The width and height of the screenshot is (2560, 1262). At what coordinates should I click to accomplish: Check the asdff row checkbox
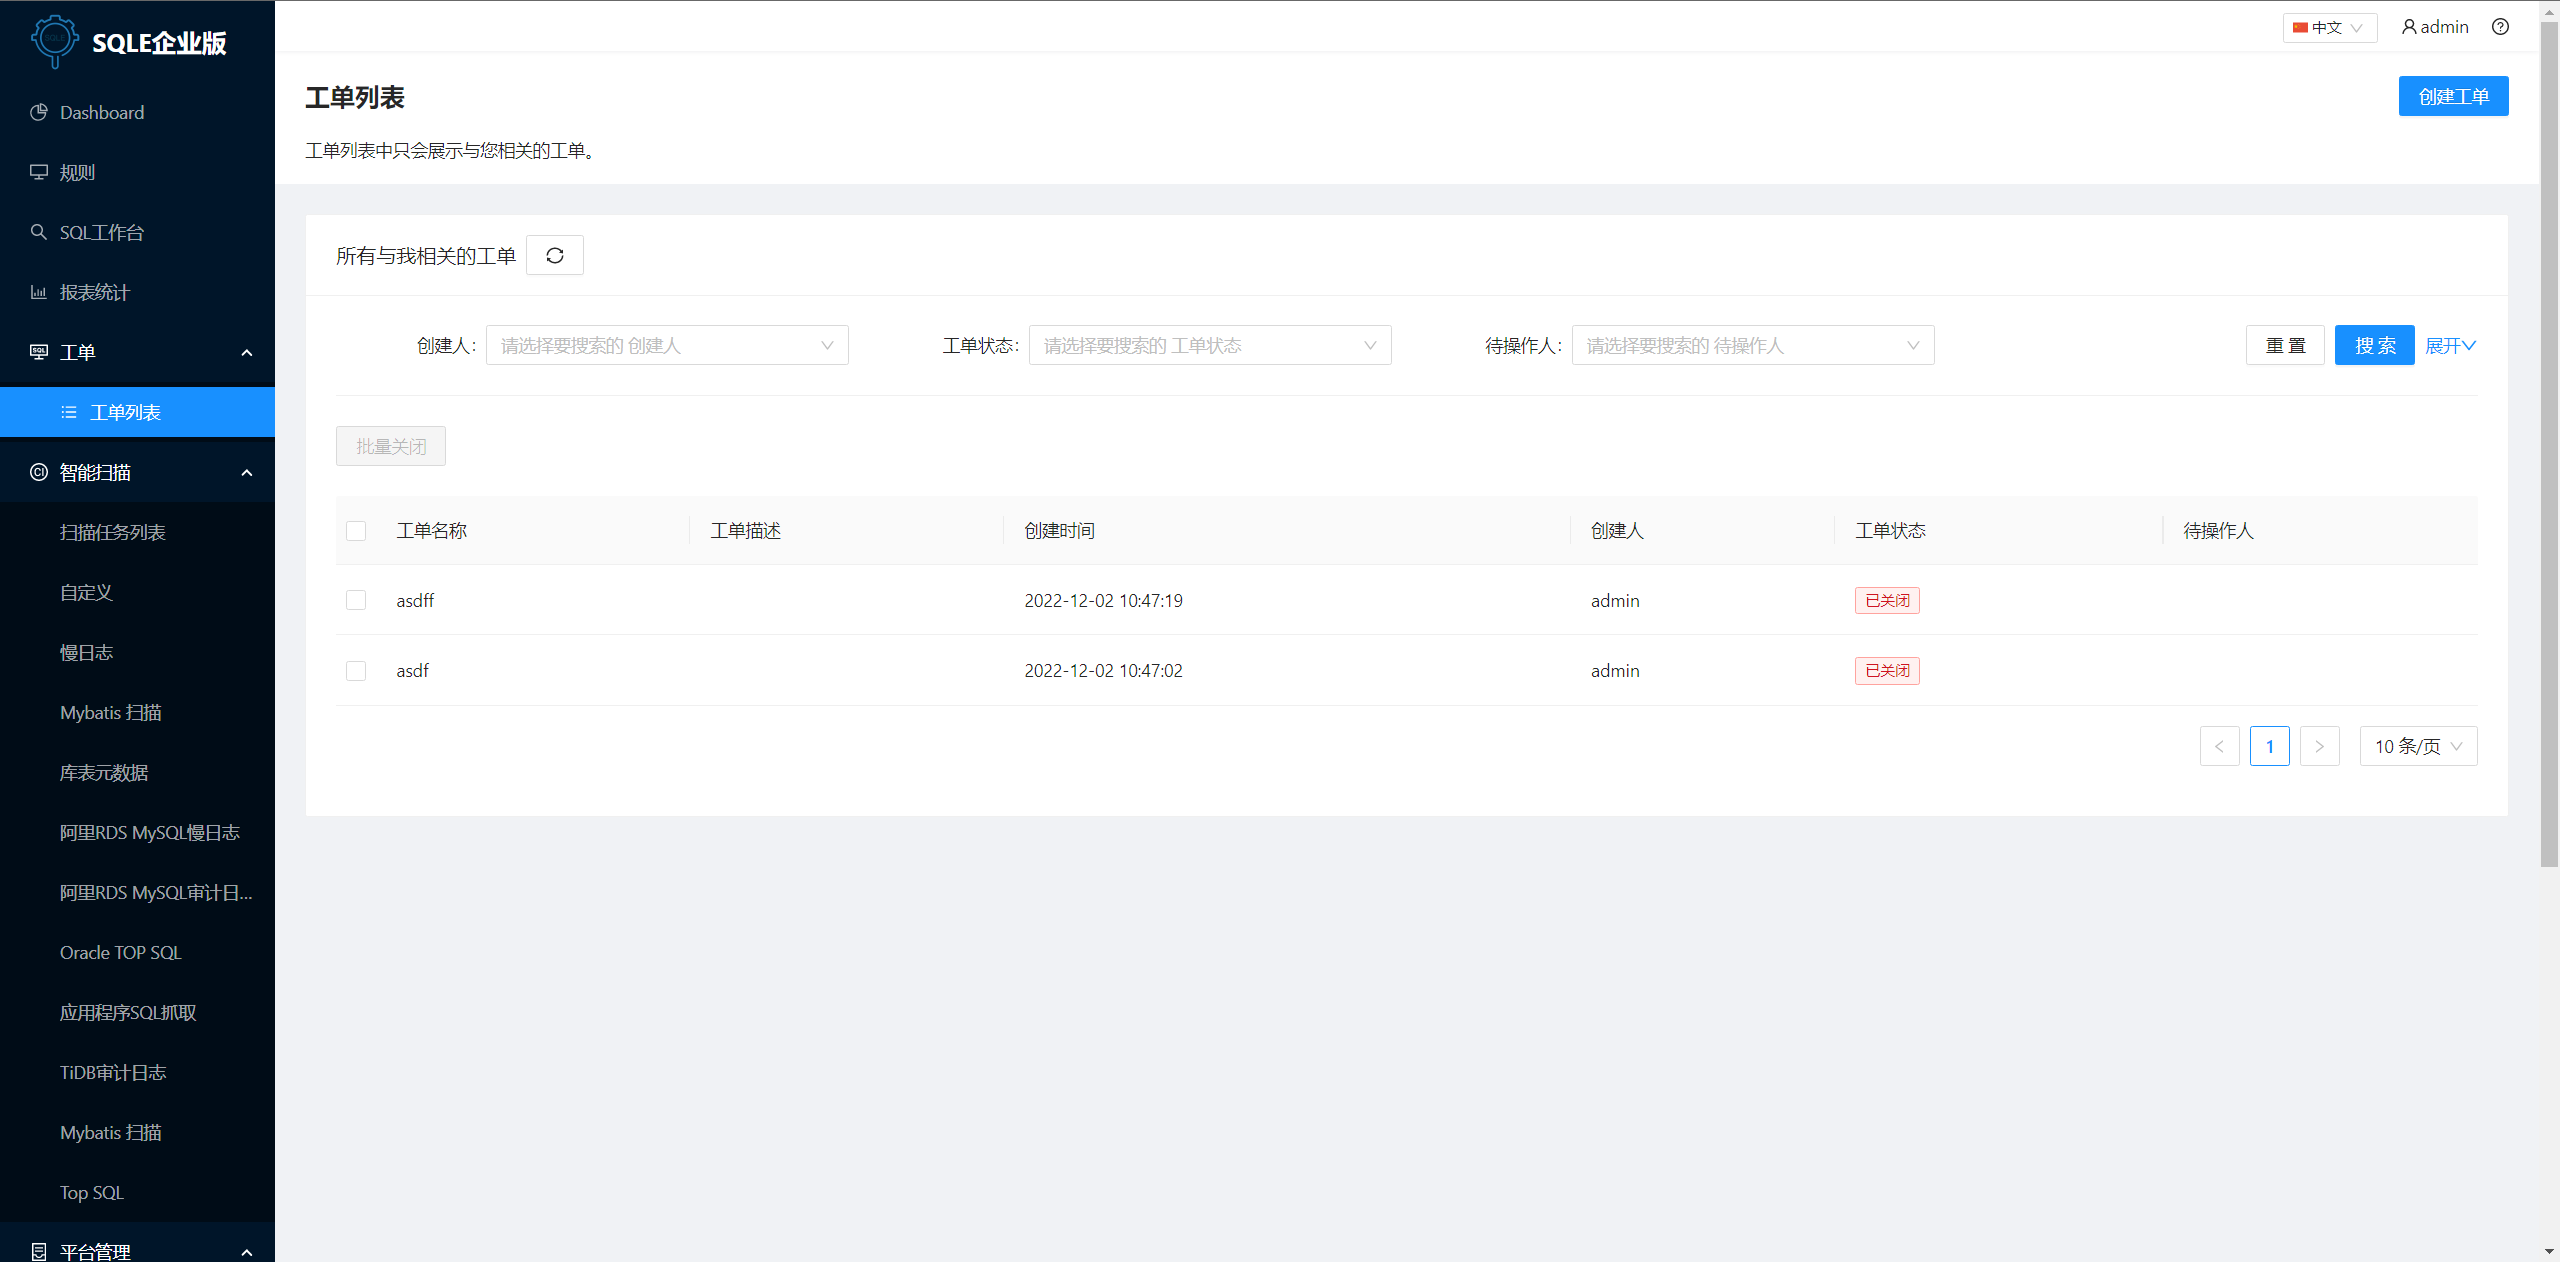click(x=356, y=600)
